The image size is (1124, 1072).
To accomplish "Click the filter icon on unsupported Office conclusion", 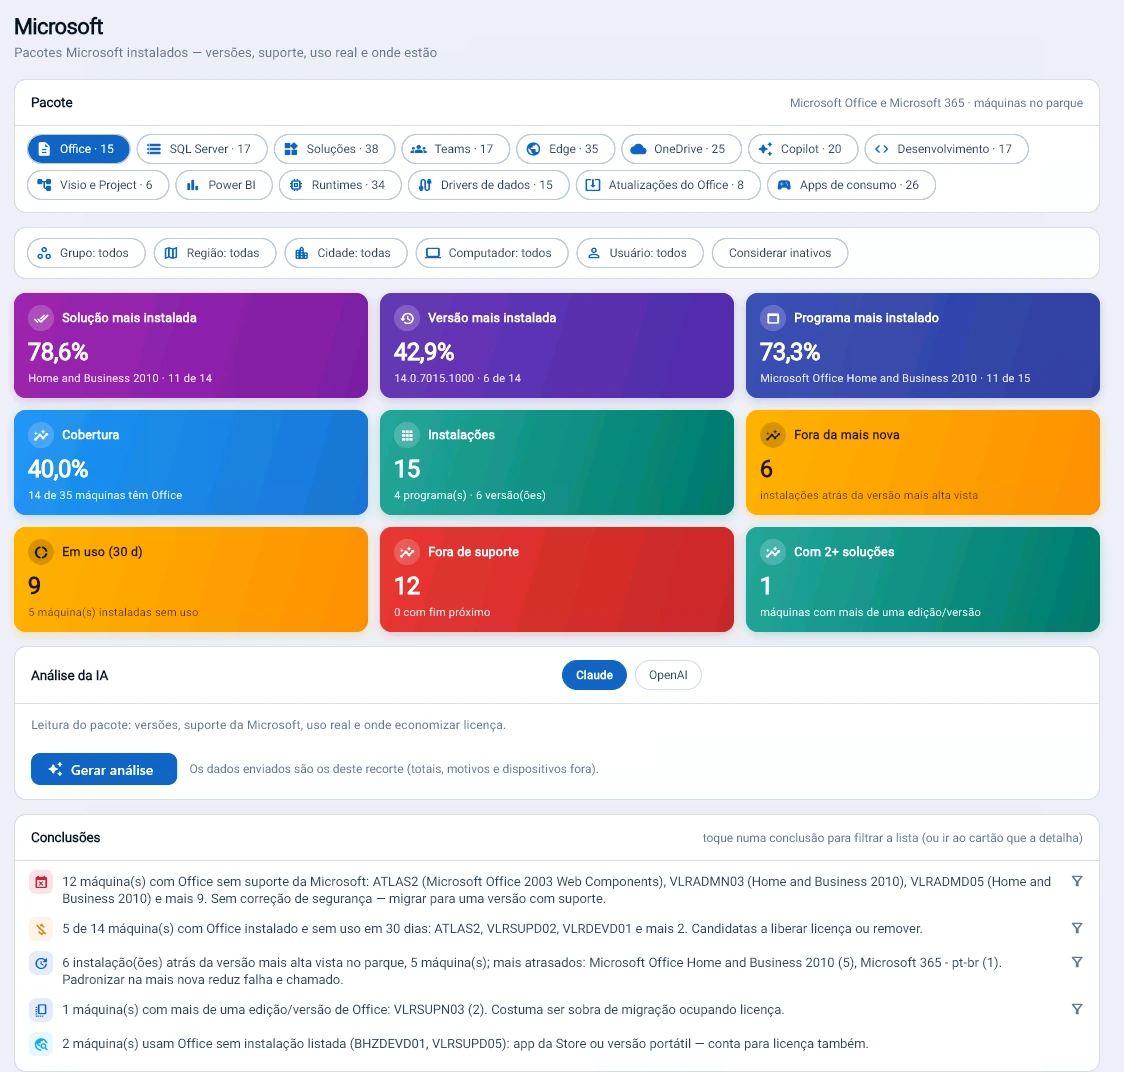I will coord(1076,881).
